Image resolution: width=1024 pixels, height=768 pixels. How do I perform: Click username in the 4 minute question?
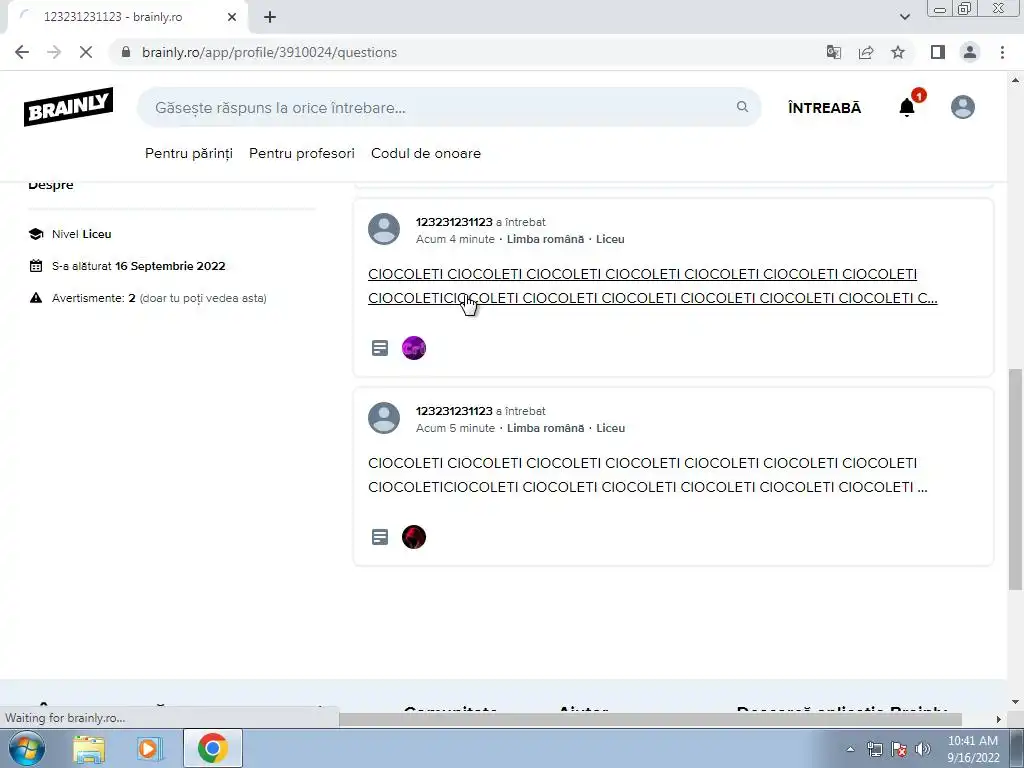tap(454, 222)
